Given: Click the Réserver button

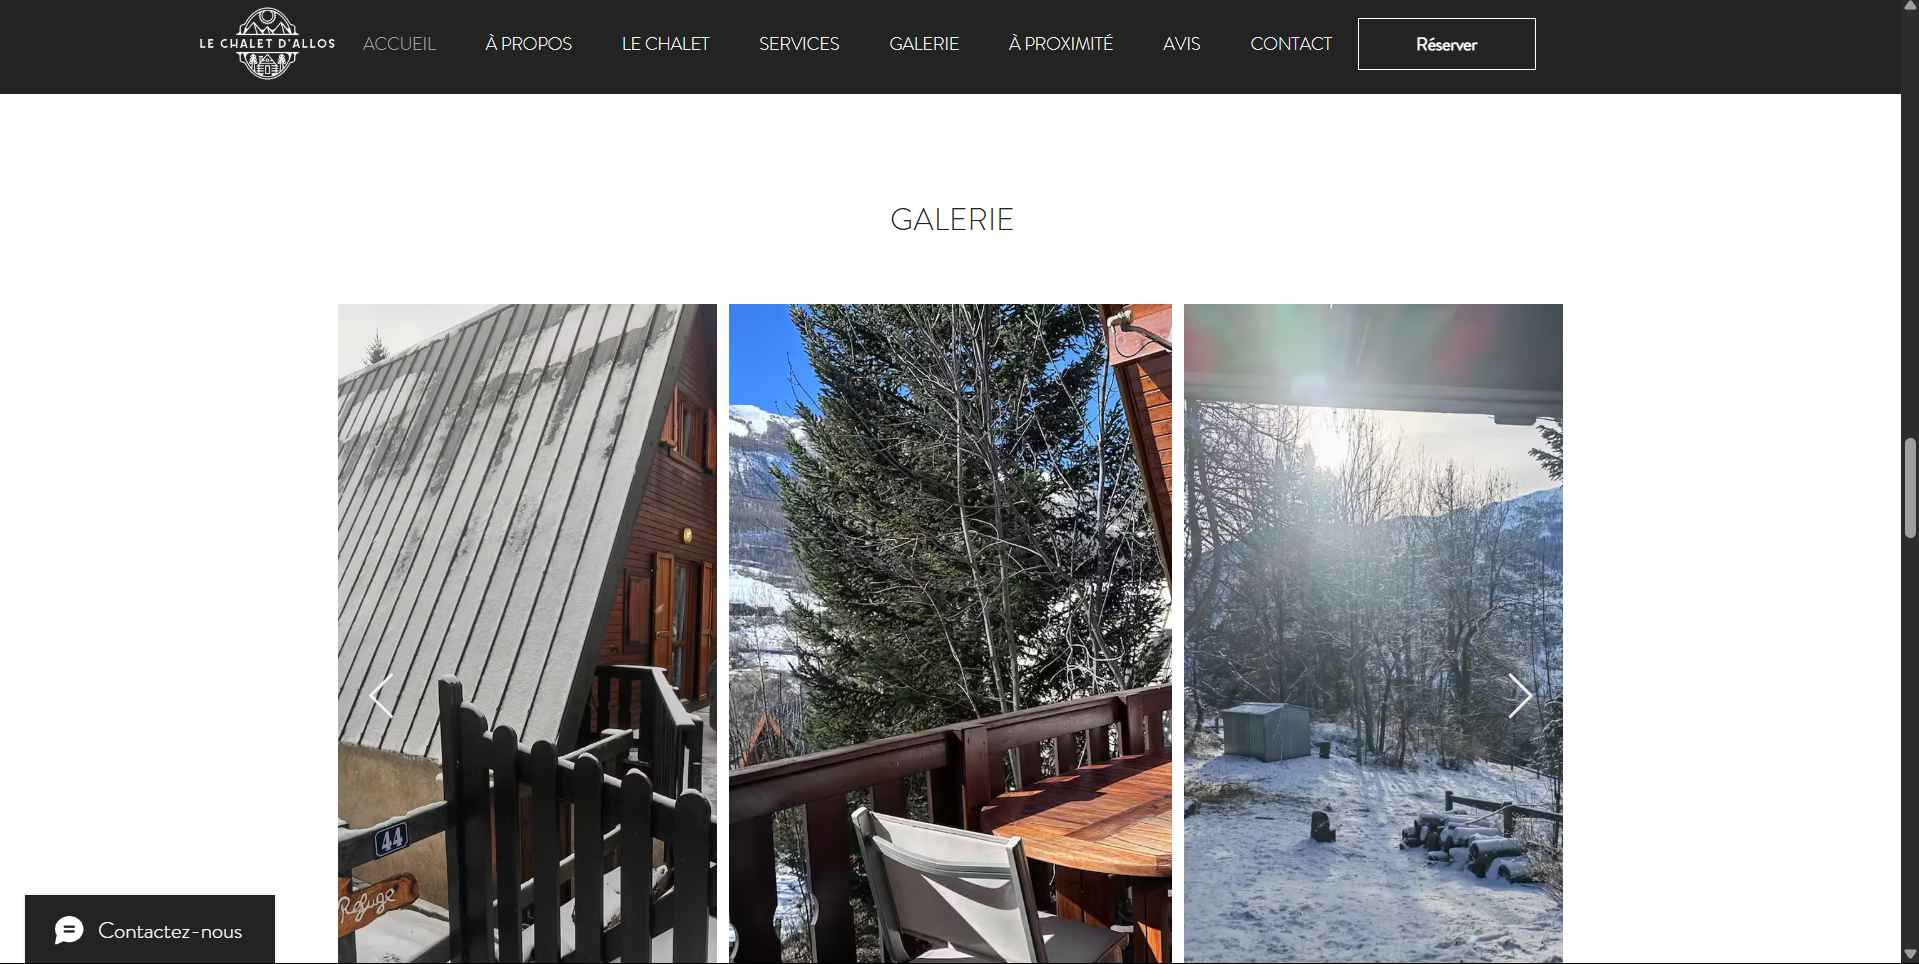Looking at the screenshot, I should tap(1446, 44).
